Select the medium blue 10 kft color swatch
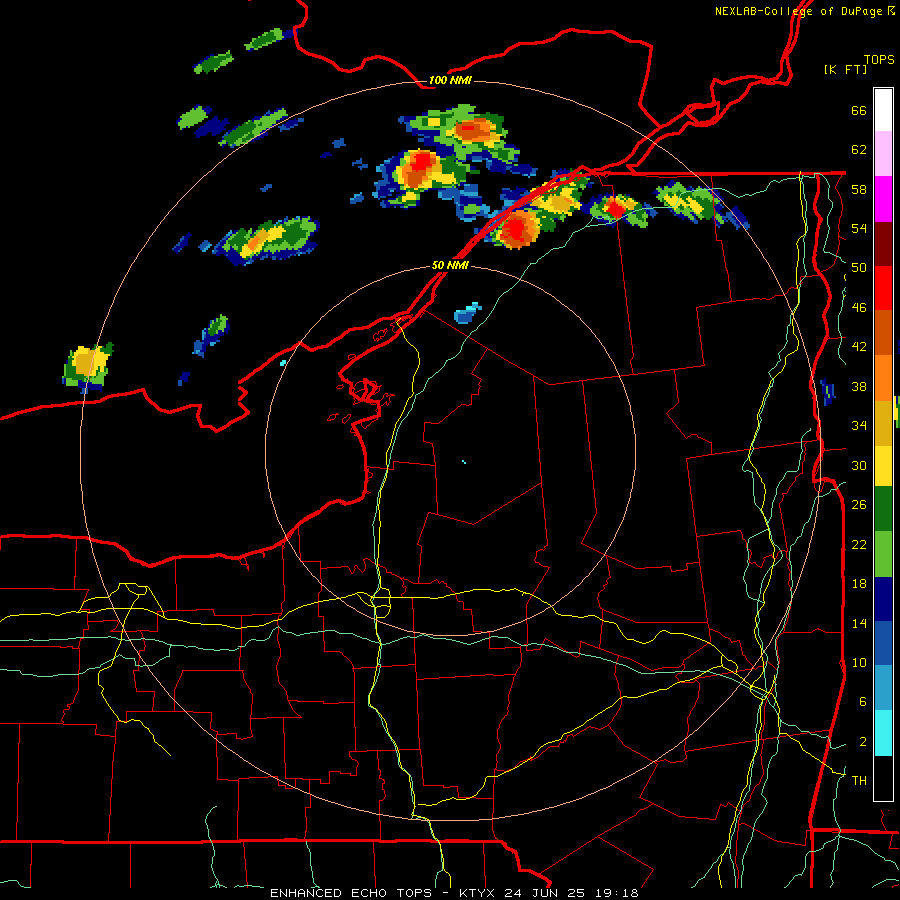The height and width of the screenshot is (900, 900). [x=883, y=643]
